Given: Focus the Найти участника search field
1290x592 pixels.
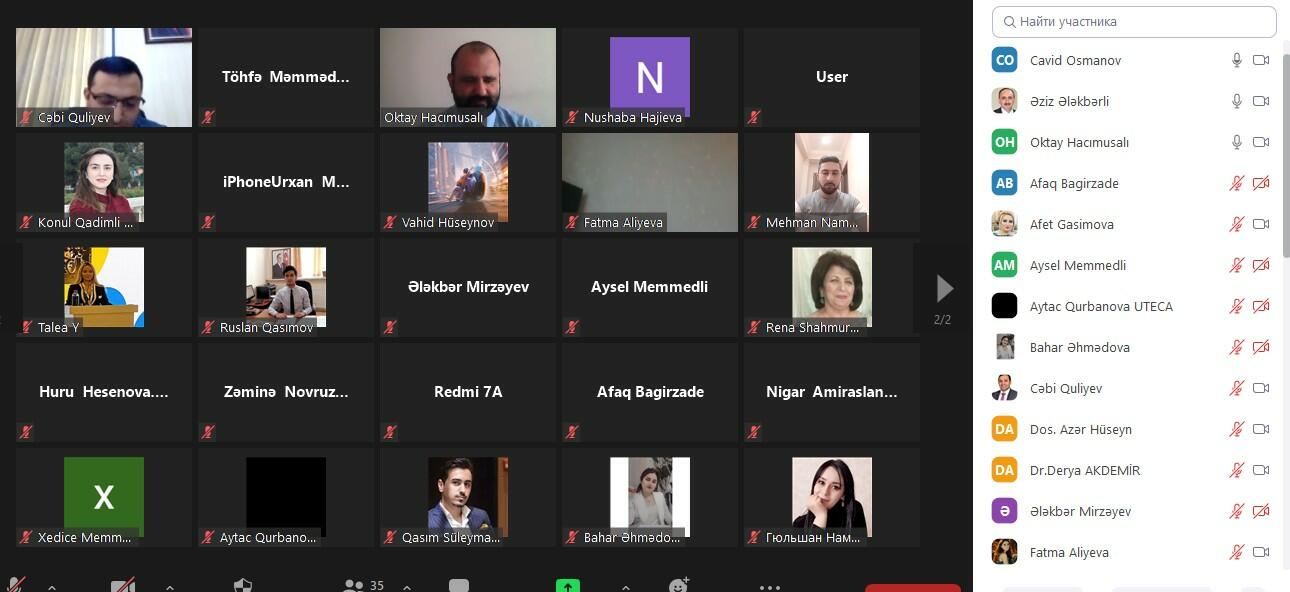Looking at the screenshot, I should pos(1134,21).
